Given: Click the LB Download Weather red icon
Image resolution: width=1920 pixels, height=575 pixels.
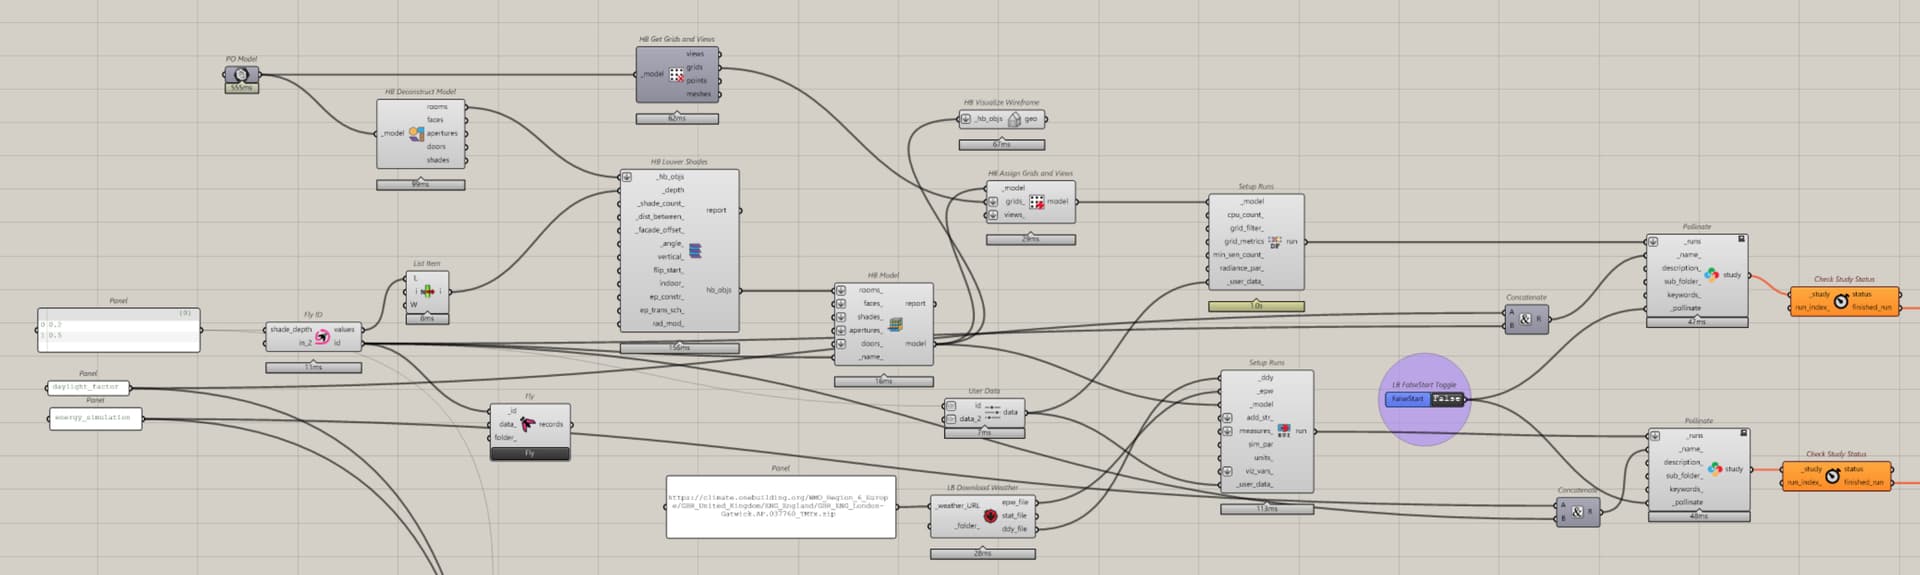Looking at the screenshot, I should (x=990, y=516).
